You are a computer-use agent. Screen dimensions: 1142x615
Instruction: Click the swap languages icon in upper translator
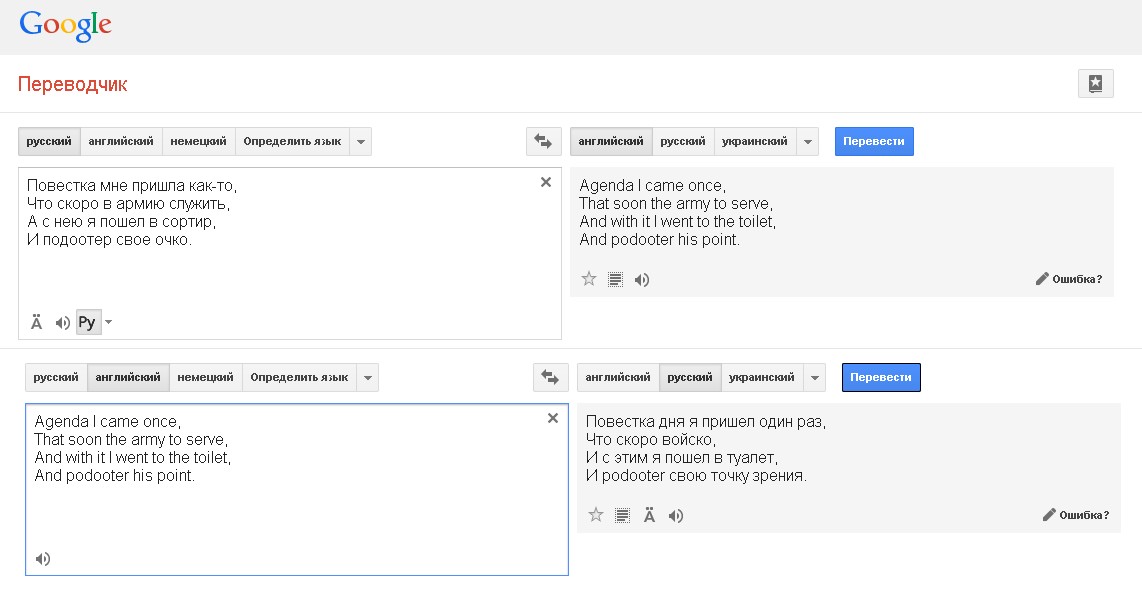(x=543, y=142)
